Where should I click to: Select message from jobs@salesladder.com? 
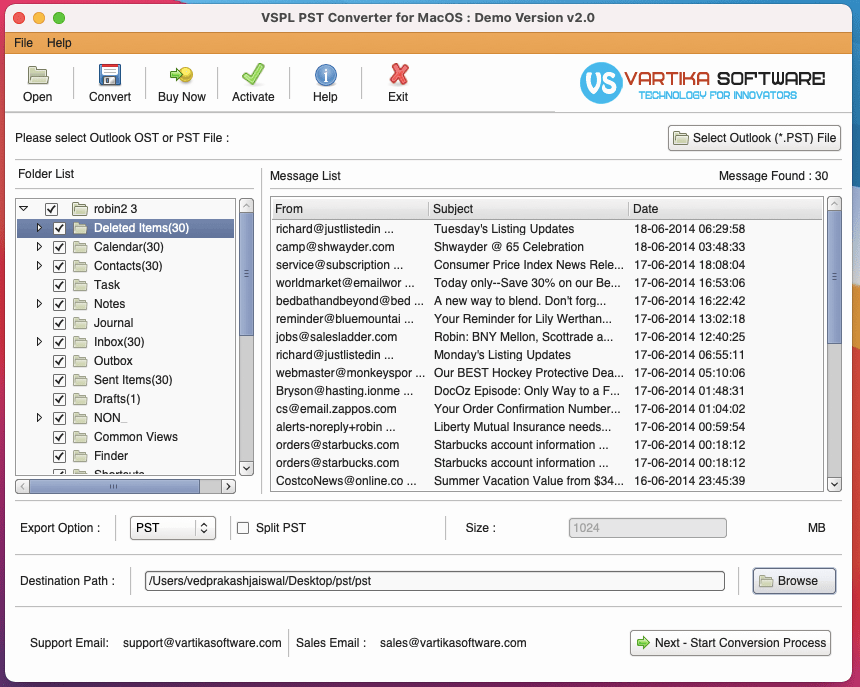point(547,337)
